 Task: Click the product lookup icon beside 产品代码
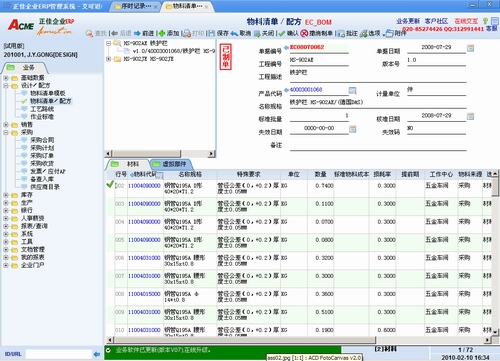click(352, 90)
